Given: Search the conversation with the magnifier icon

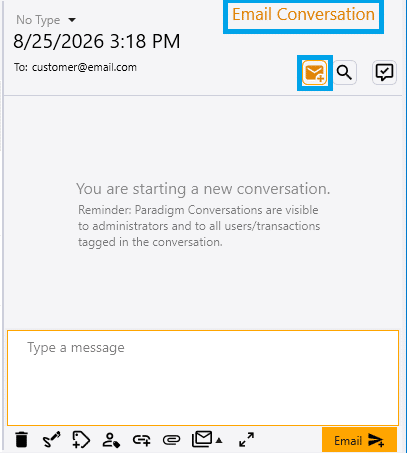Looking at the screenshot, I should pos(344,73).
